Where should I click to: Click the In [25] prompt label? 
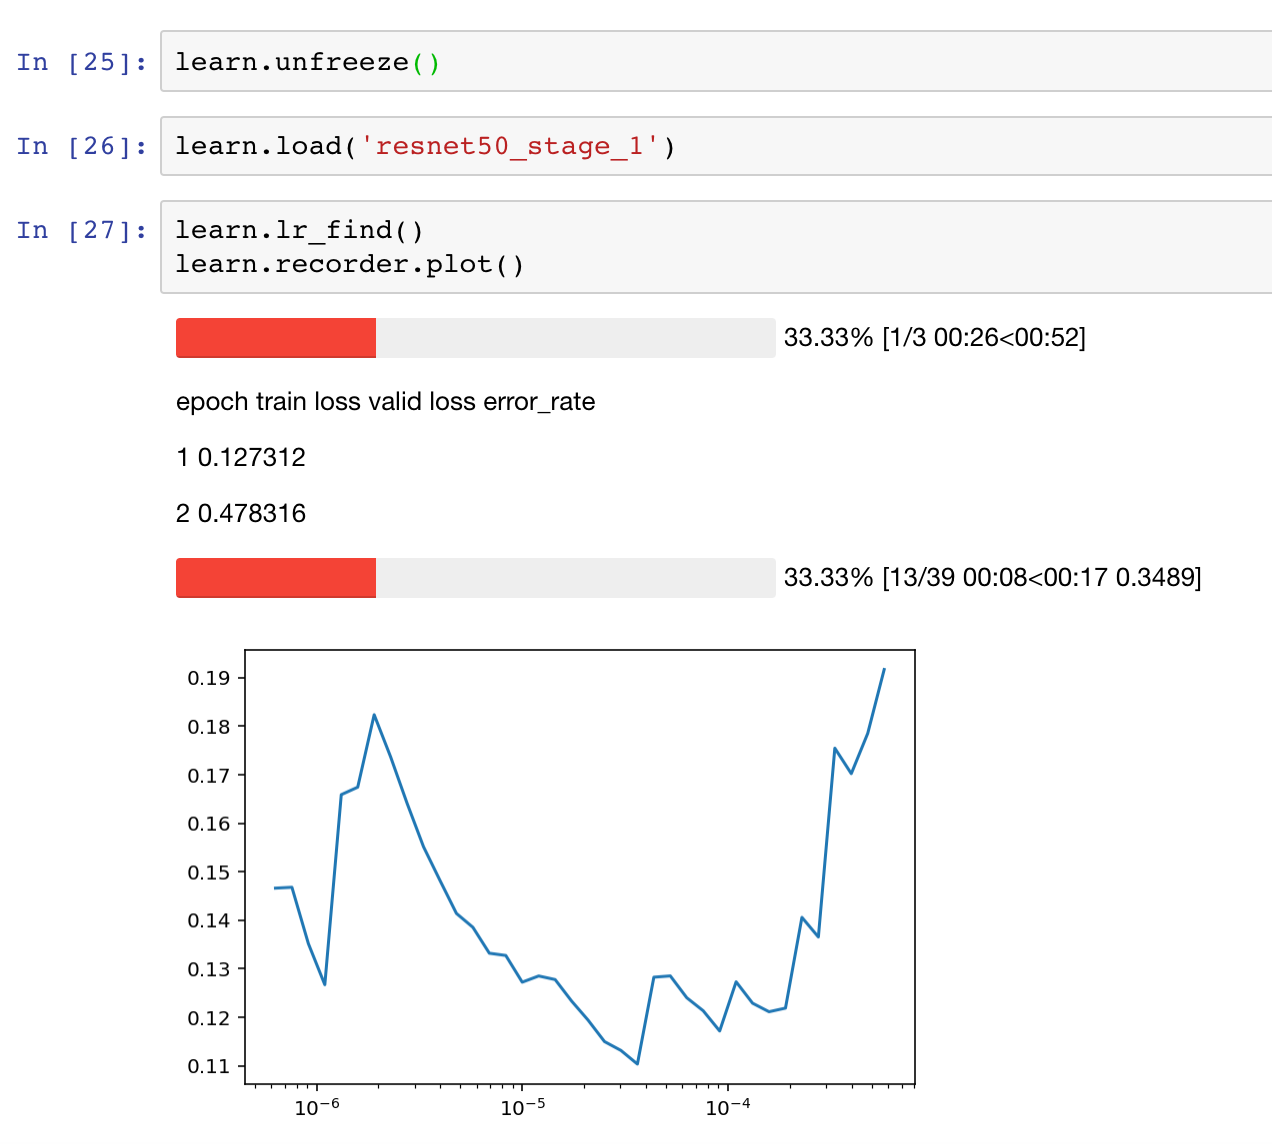click(x=82, y=62)
